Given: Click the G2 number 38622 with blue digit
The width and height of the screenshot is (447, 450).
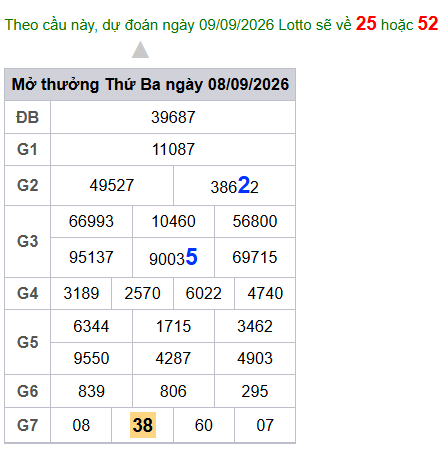Looking at the screenshot, I should (x=234, y=186).
